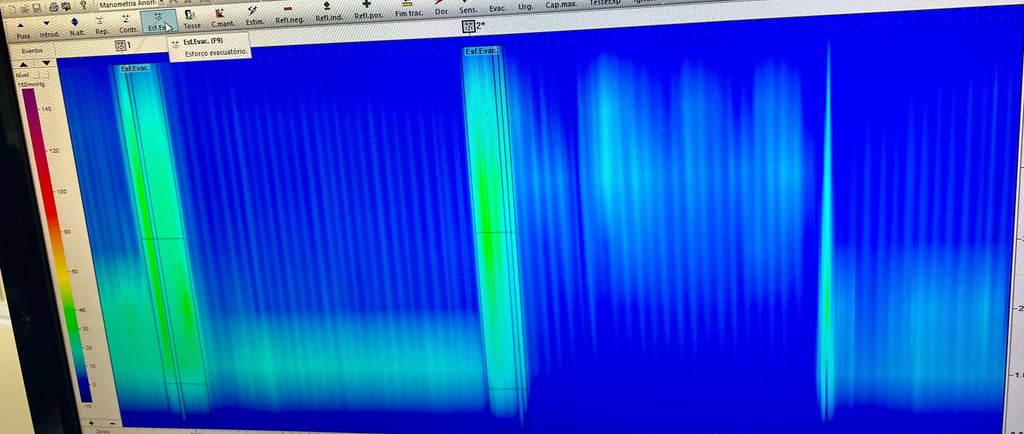1024x434 pixels.
Task: Click event marker 1 on the timeline
Action: pos(122,45)
